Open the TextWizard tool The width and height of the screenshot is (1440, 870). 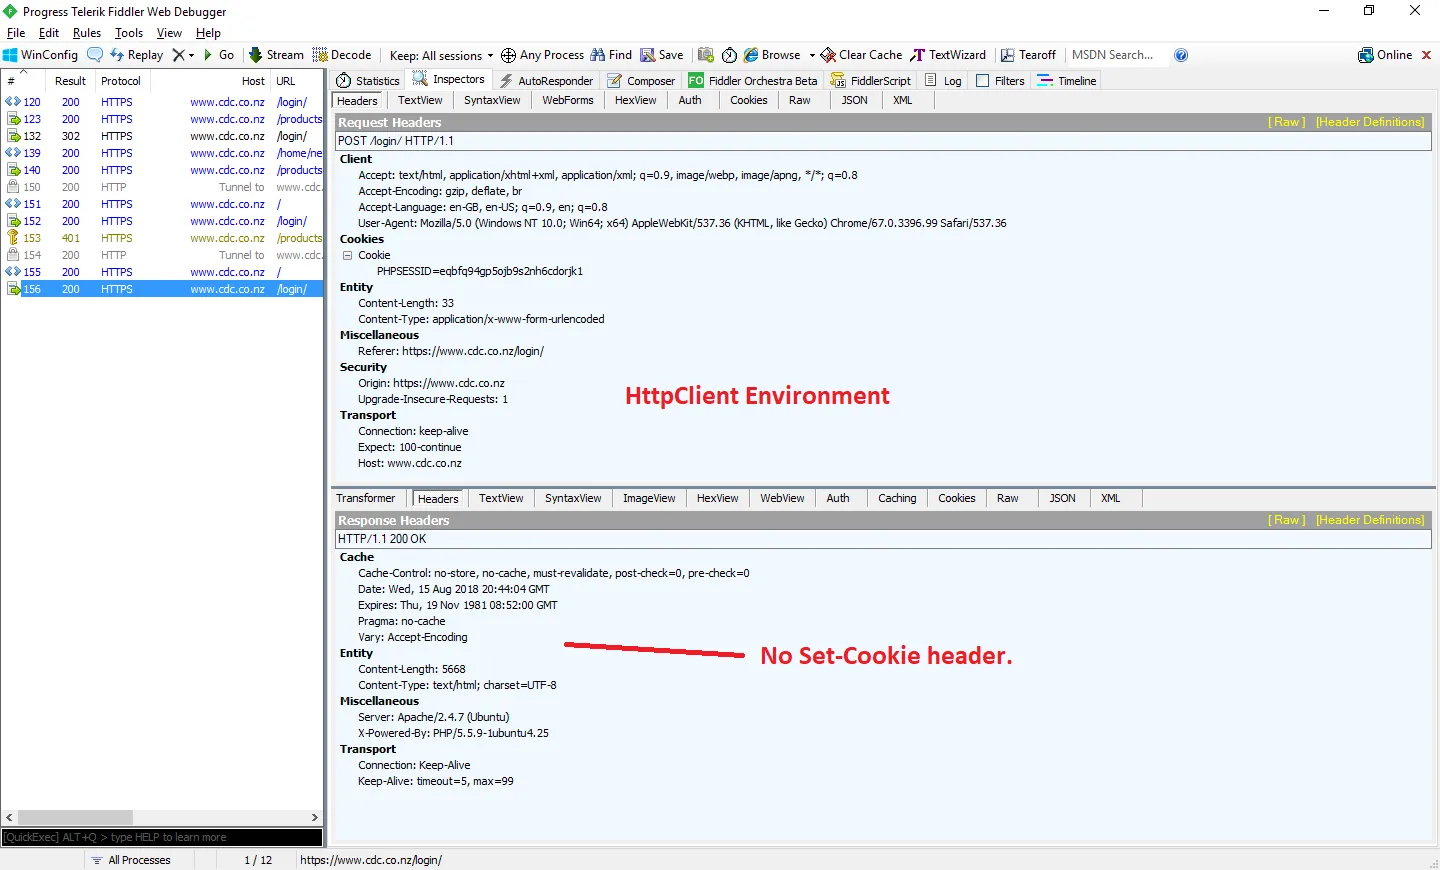pos(948,55)
